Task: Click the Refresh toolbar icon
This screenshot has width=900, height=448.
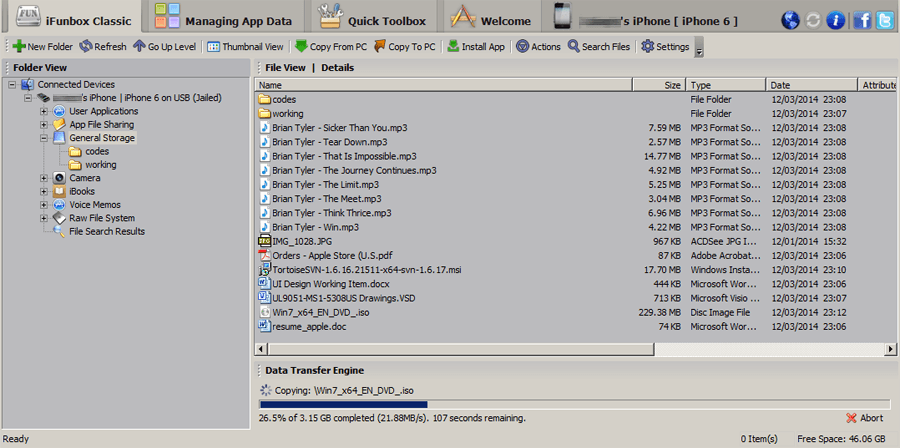Action: click(103, 47)
